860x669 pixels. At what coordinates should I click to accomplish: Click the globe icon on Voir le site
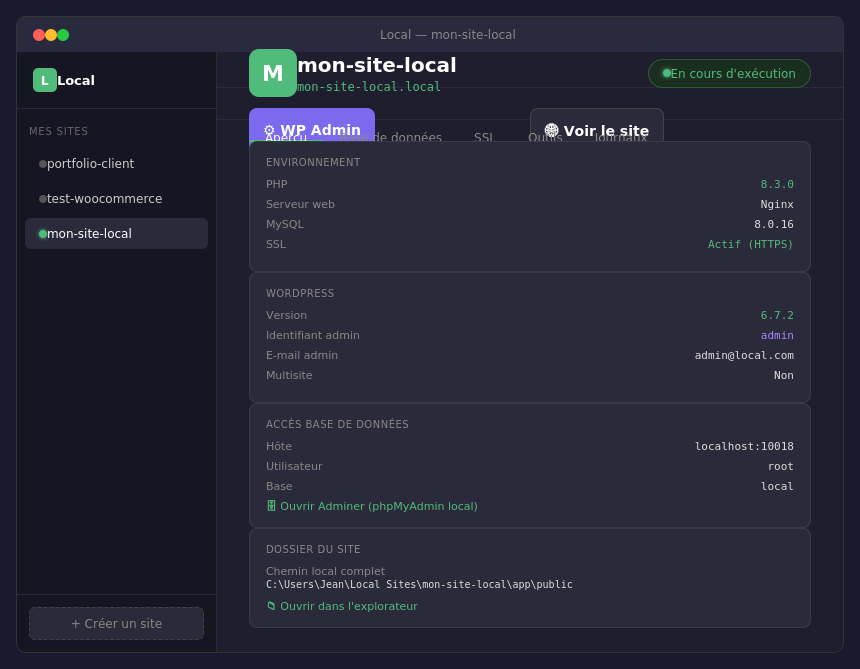(551, 130)
